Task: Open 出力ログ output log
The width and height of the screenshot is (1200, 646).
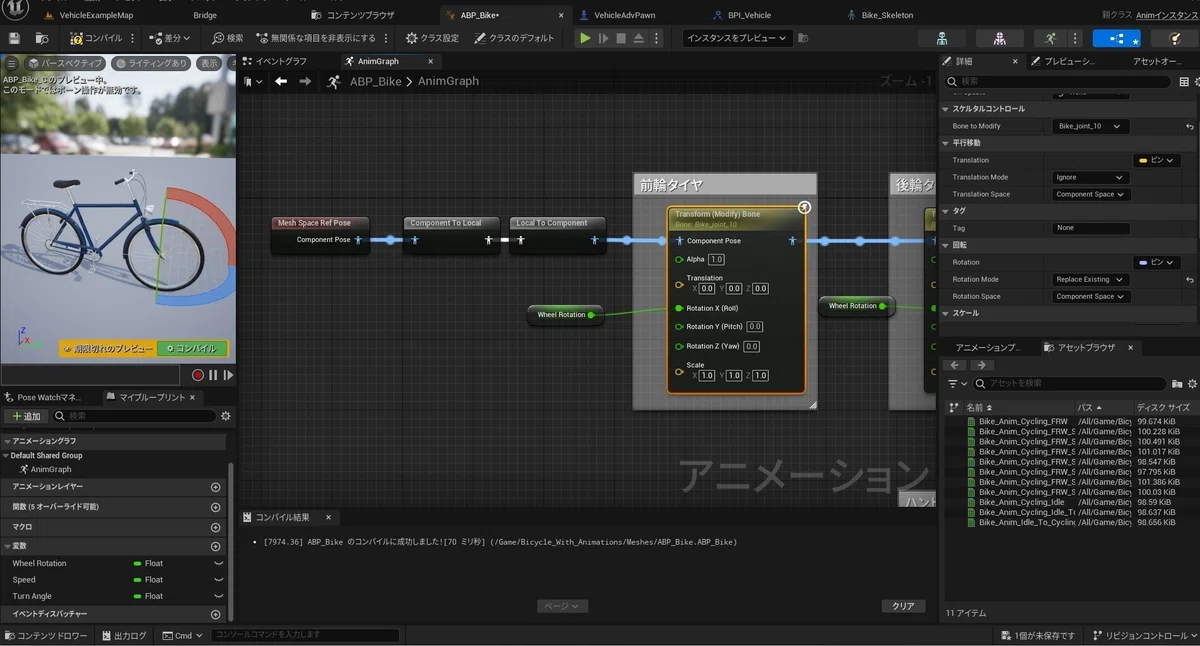Action: tap(123, 635)
